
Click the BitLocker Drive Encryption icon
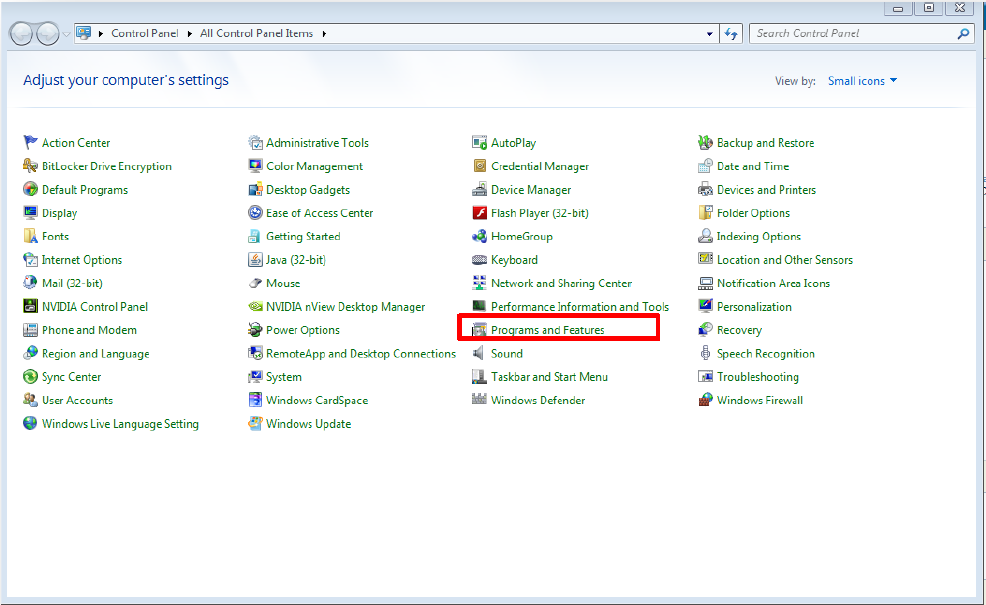pos(30,166)
